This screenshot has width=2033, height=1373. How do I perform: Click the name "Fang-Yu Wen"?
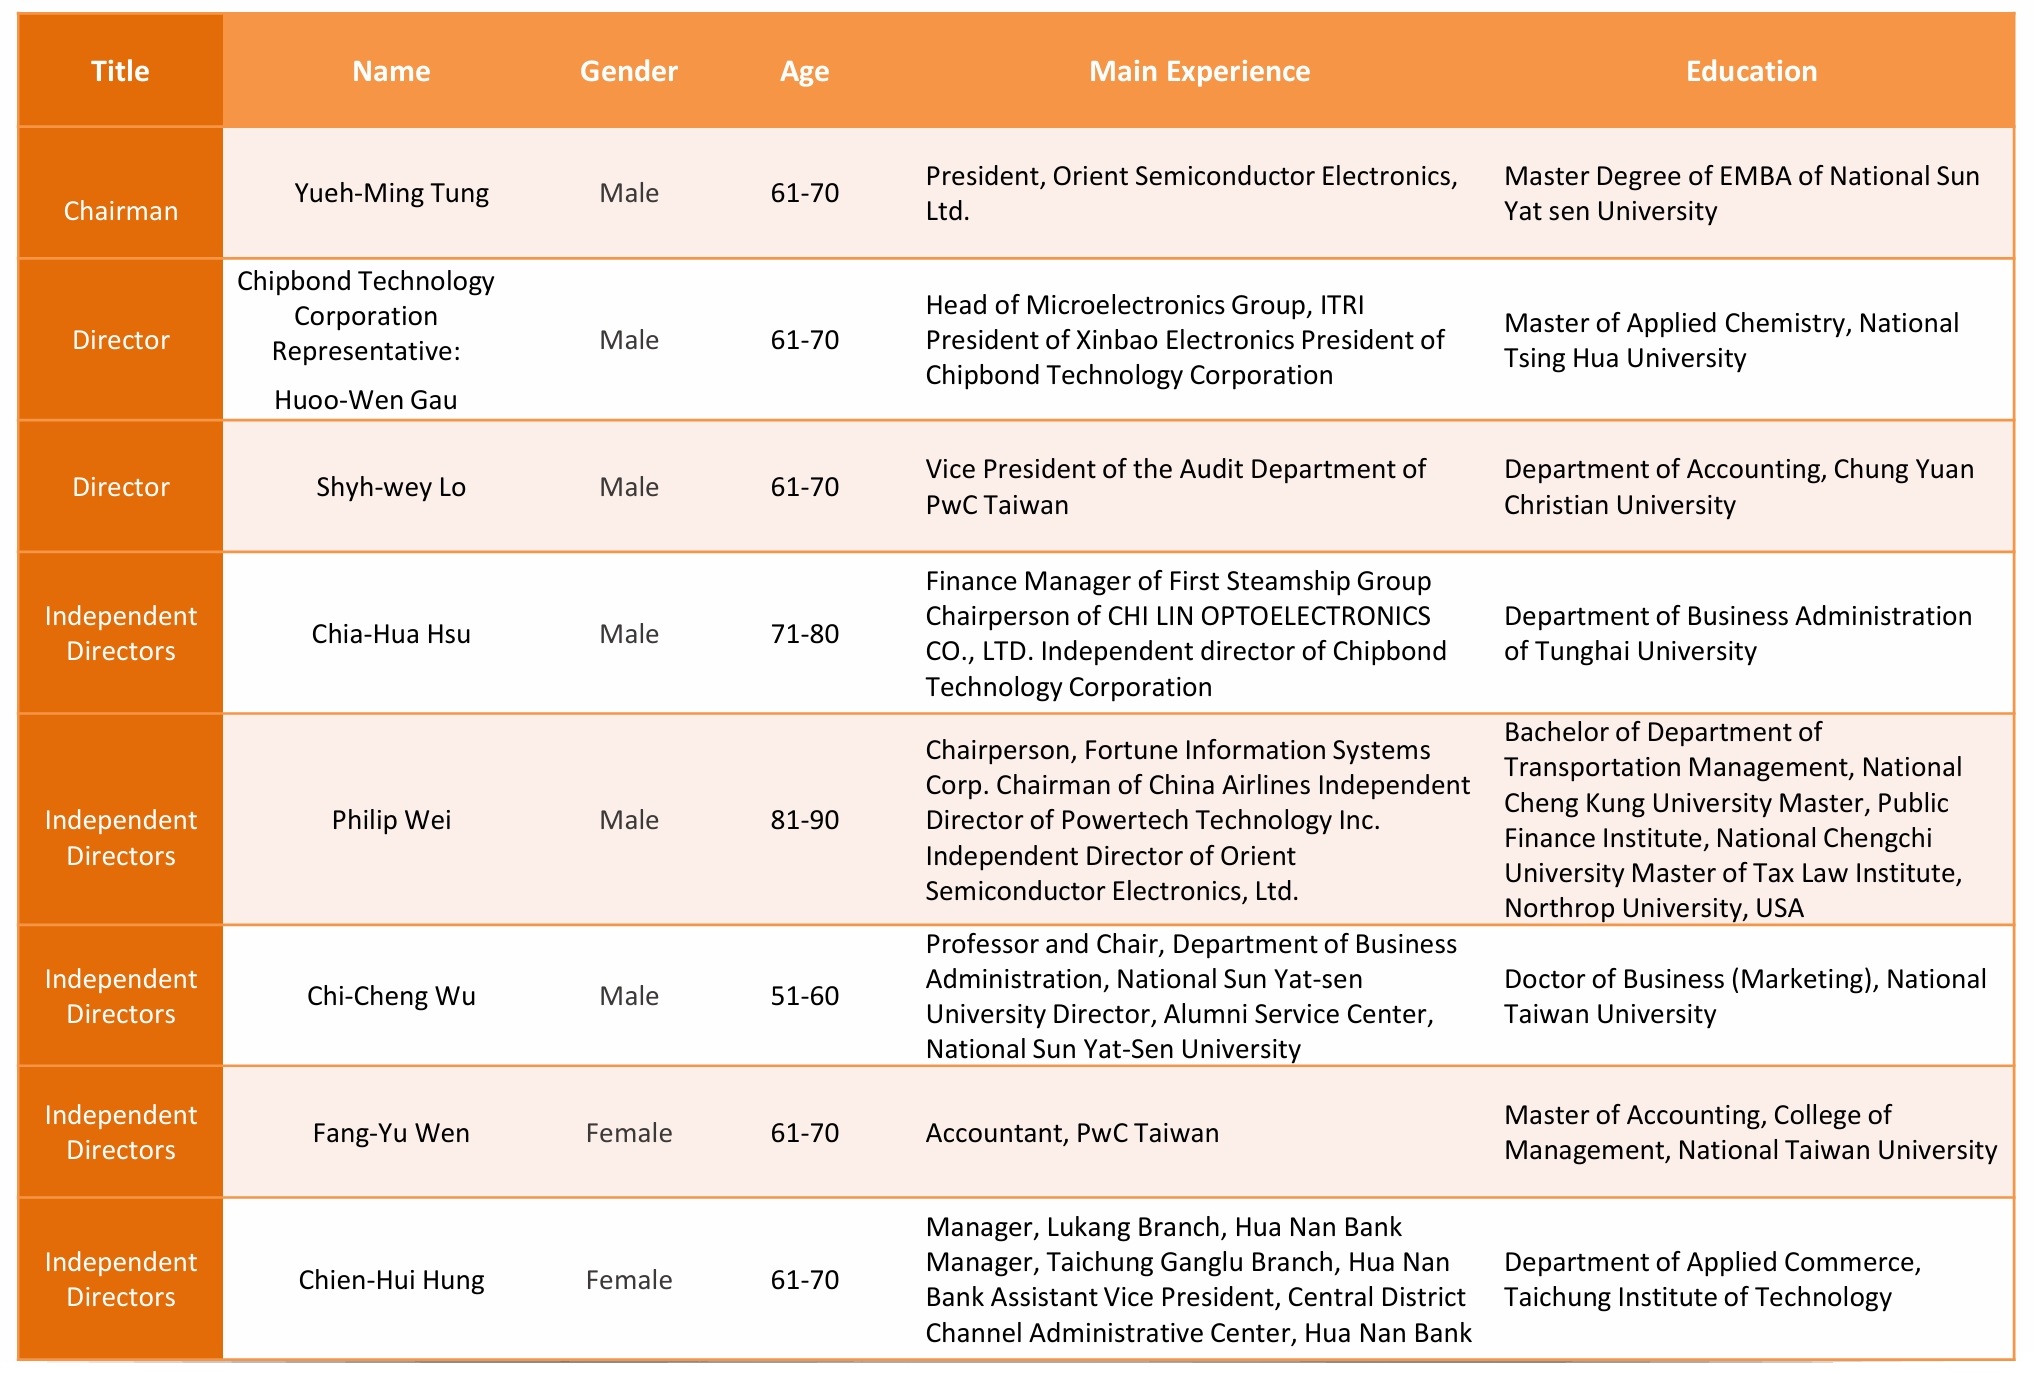391,1133
